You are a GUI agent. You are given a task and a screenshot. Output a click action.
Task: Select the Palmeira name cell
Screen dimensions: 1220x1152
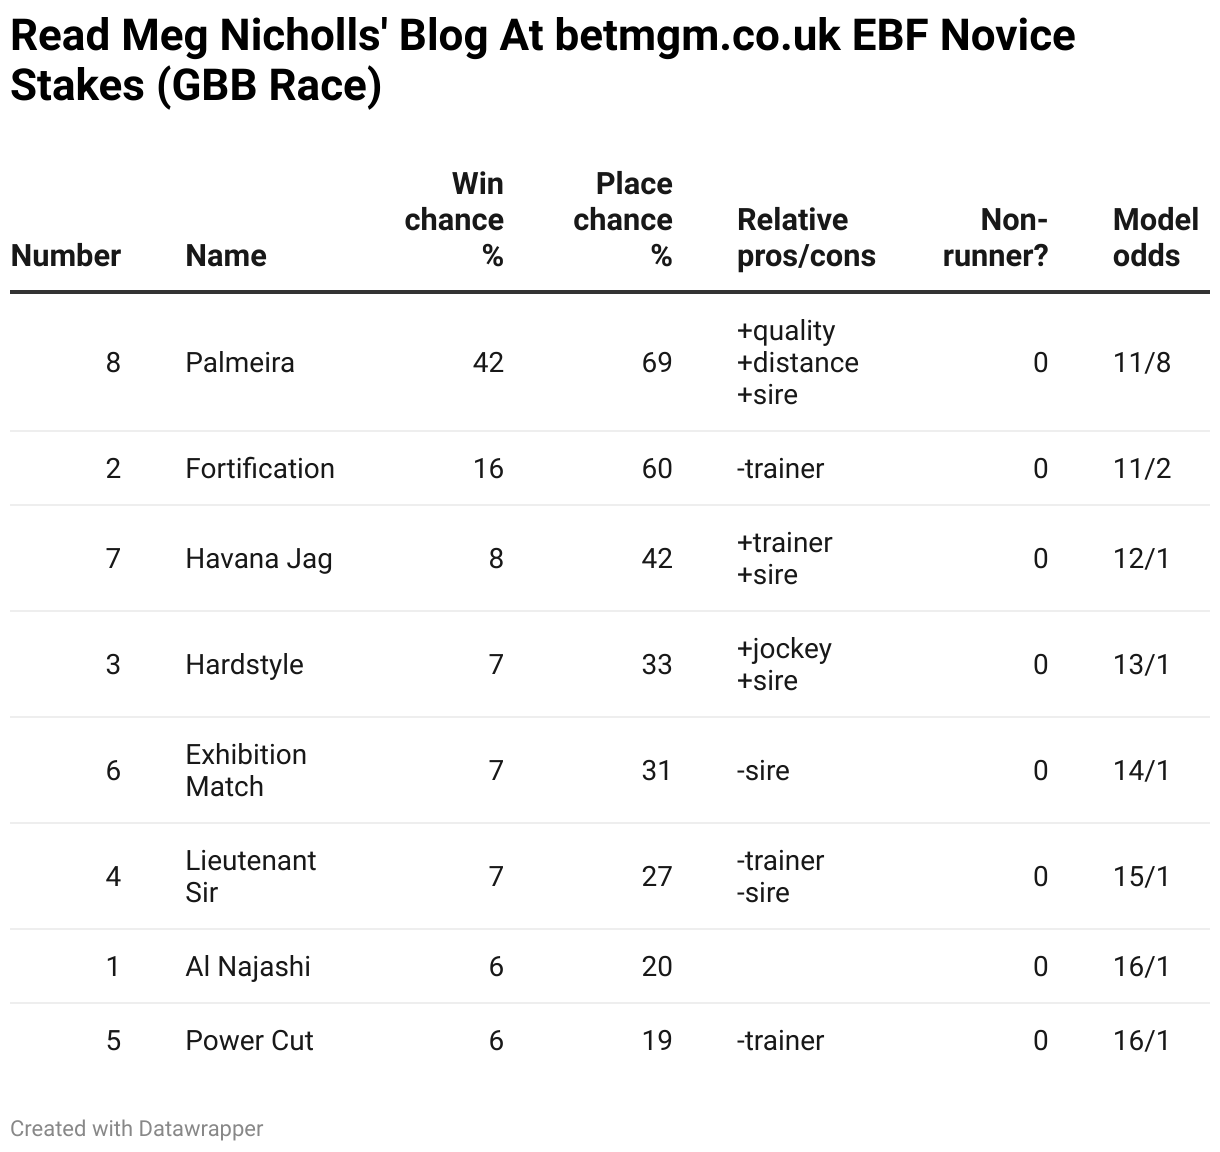(x=240, y=362)
